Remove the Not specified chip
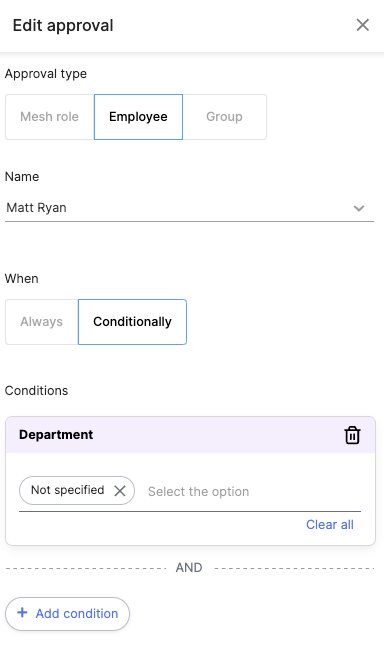The height and width of the screenshot is (649, 384). point(120,491)
